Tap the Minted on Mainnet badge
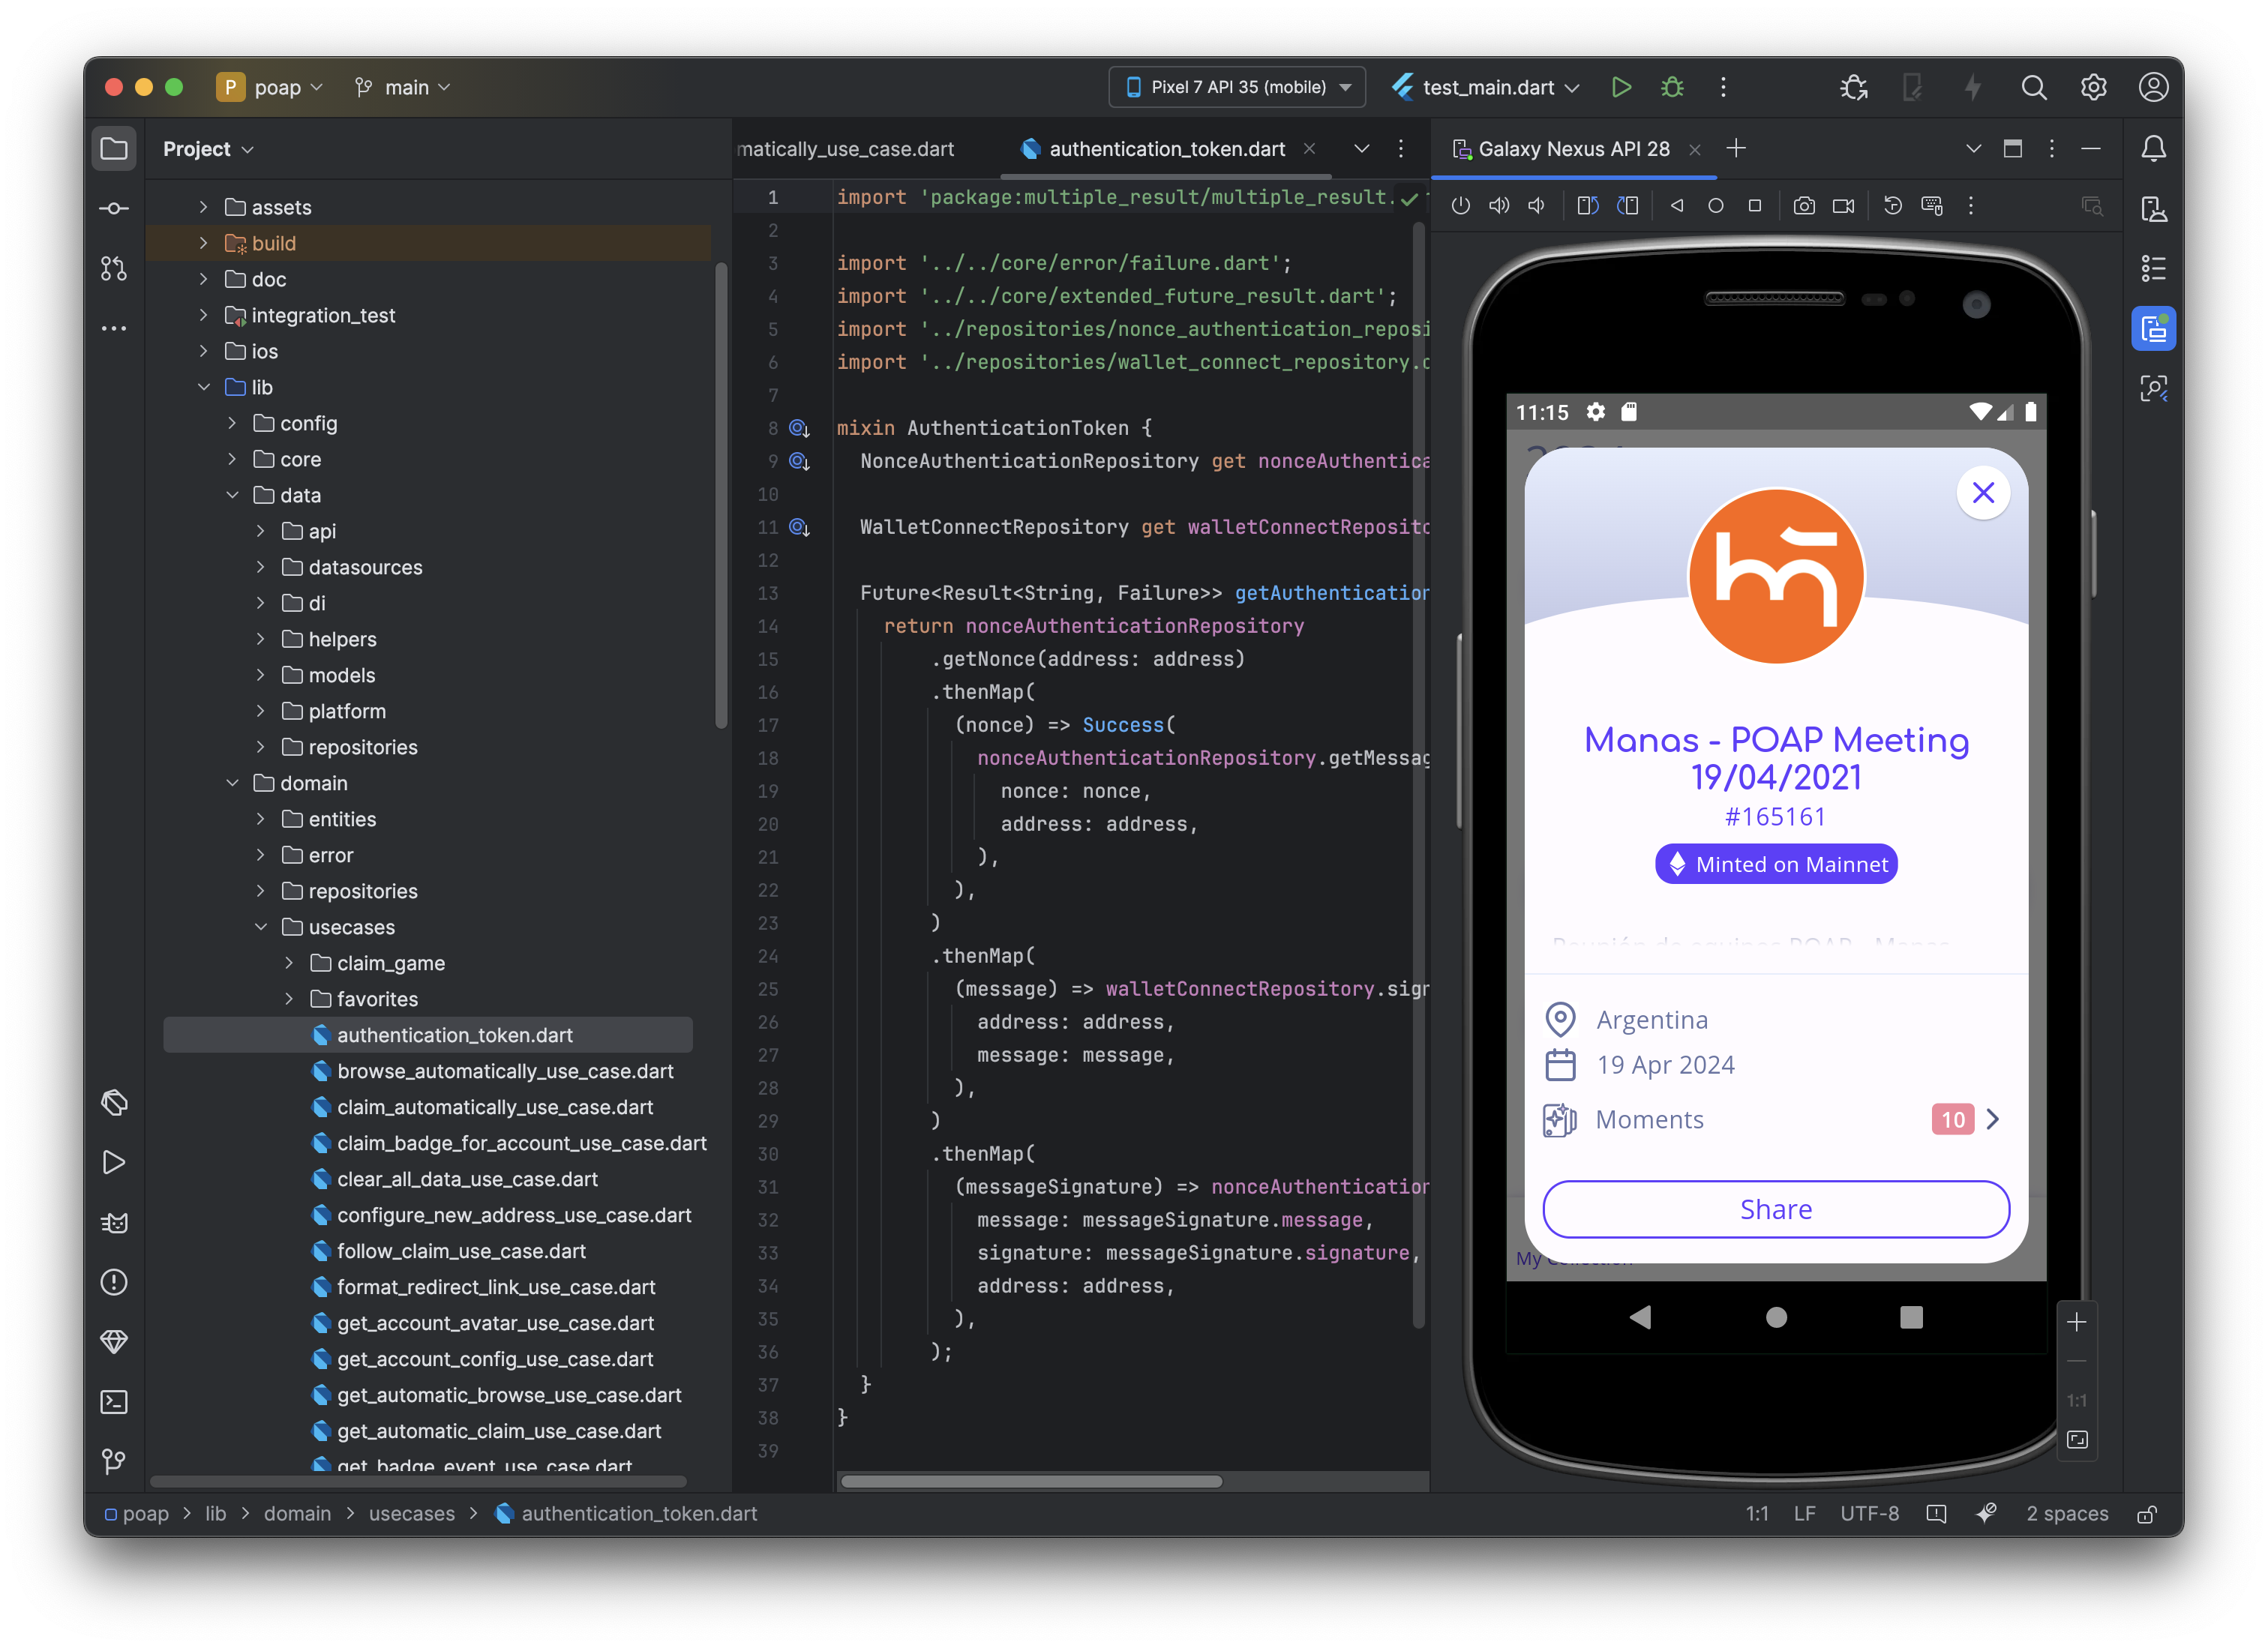This screenshot has height=1648, width=2268. (1776, 864)
